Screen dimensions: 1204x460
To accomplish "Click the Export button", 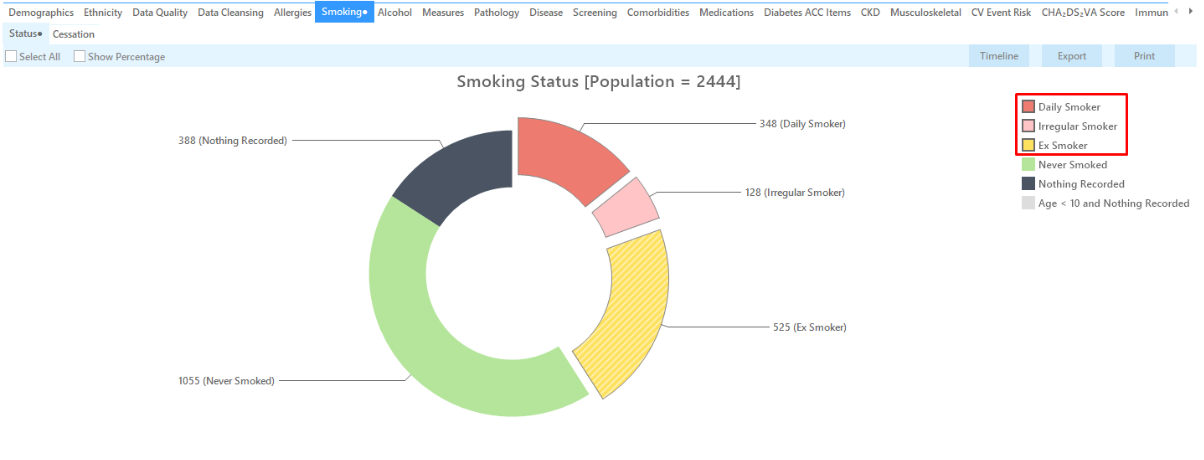I will coord(1072,56).
